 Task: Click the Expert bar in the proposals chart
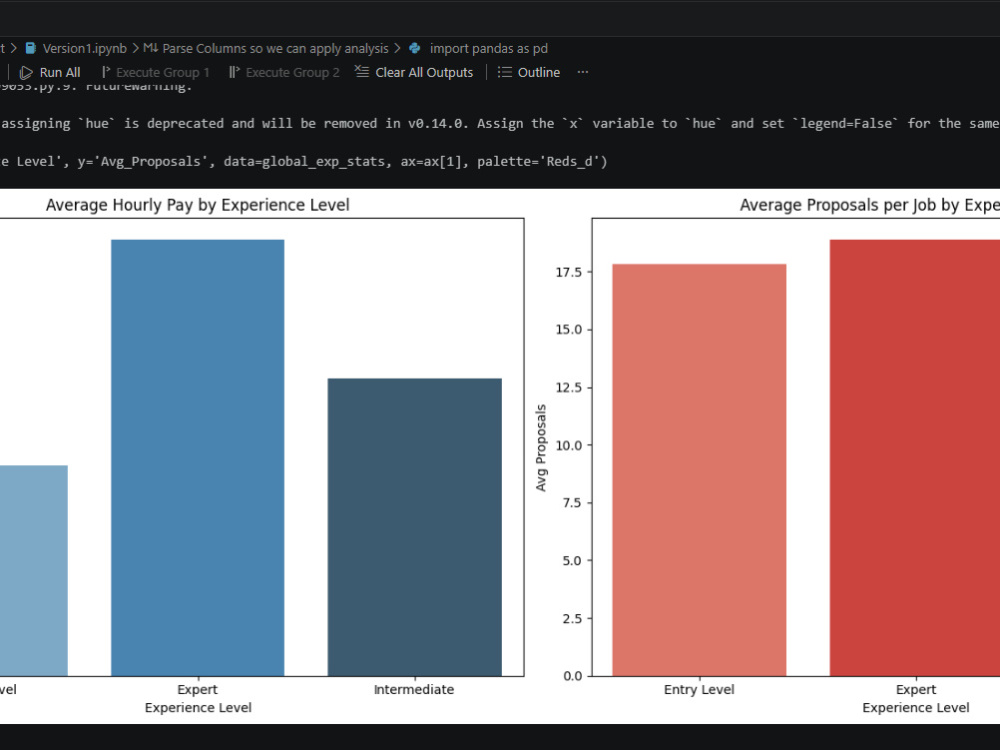(x=915, y=458)
